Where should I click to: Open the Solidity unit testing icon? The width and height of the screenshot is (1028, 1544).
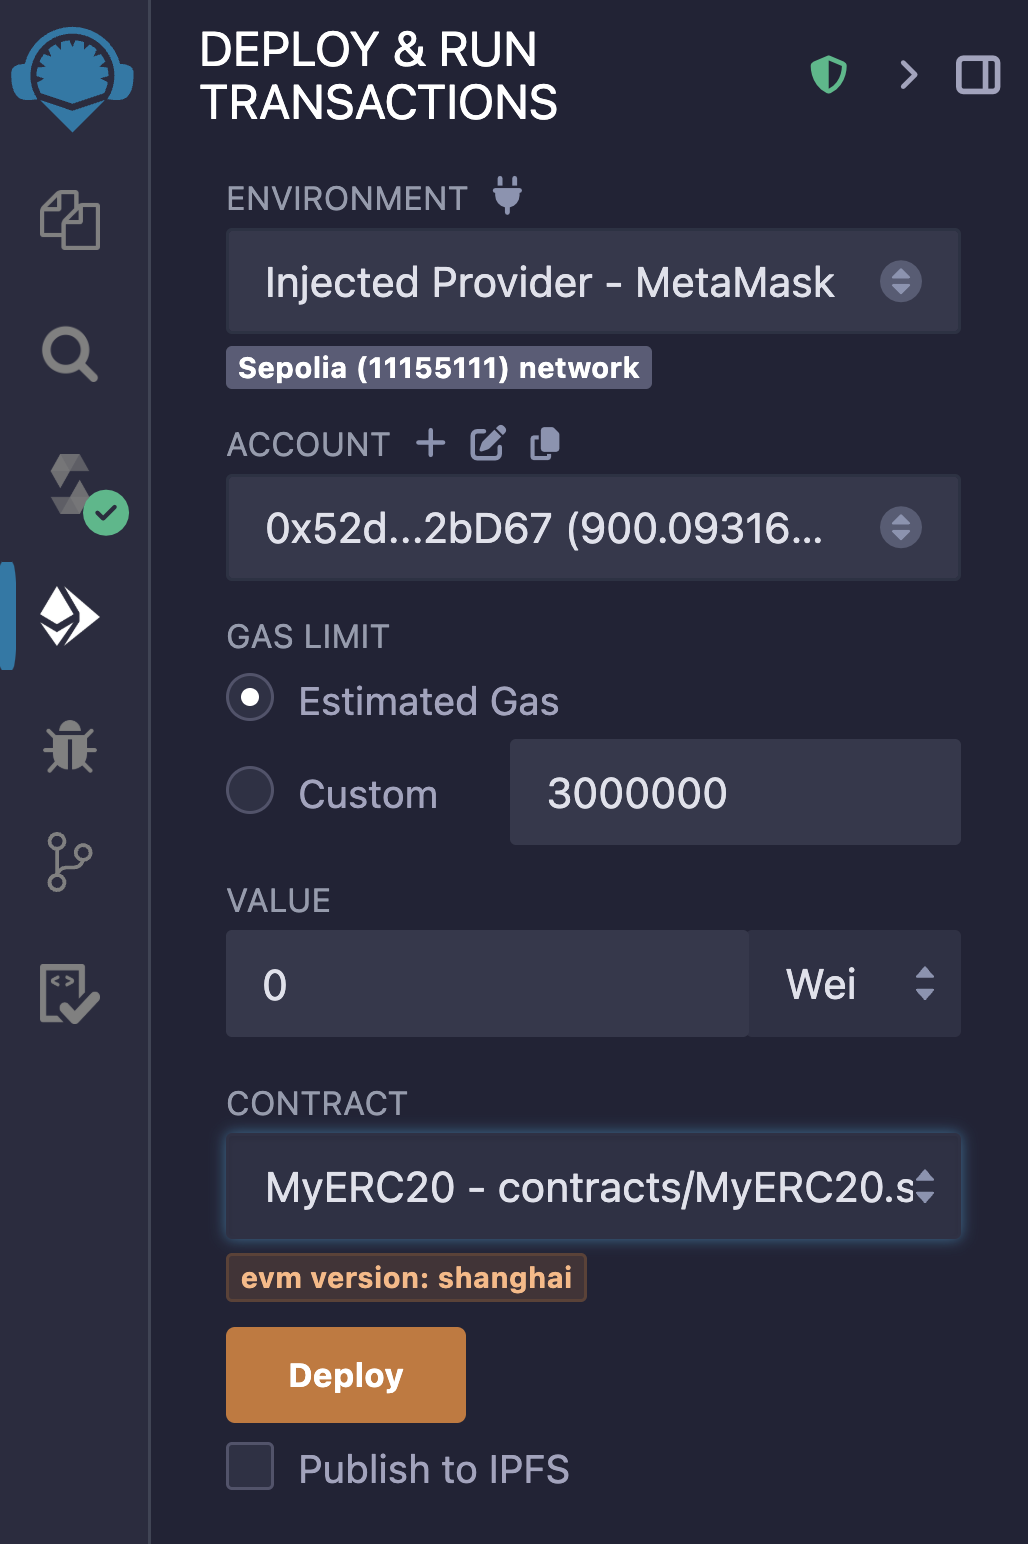click(x=69, y=993)
